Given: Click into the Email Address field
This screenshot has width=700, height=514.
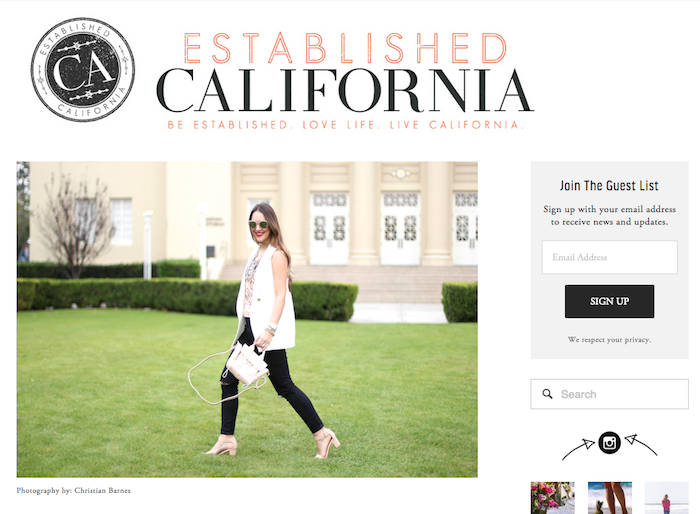Looking at the screenshot, I should pos(609,257).
